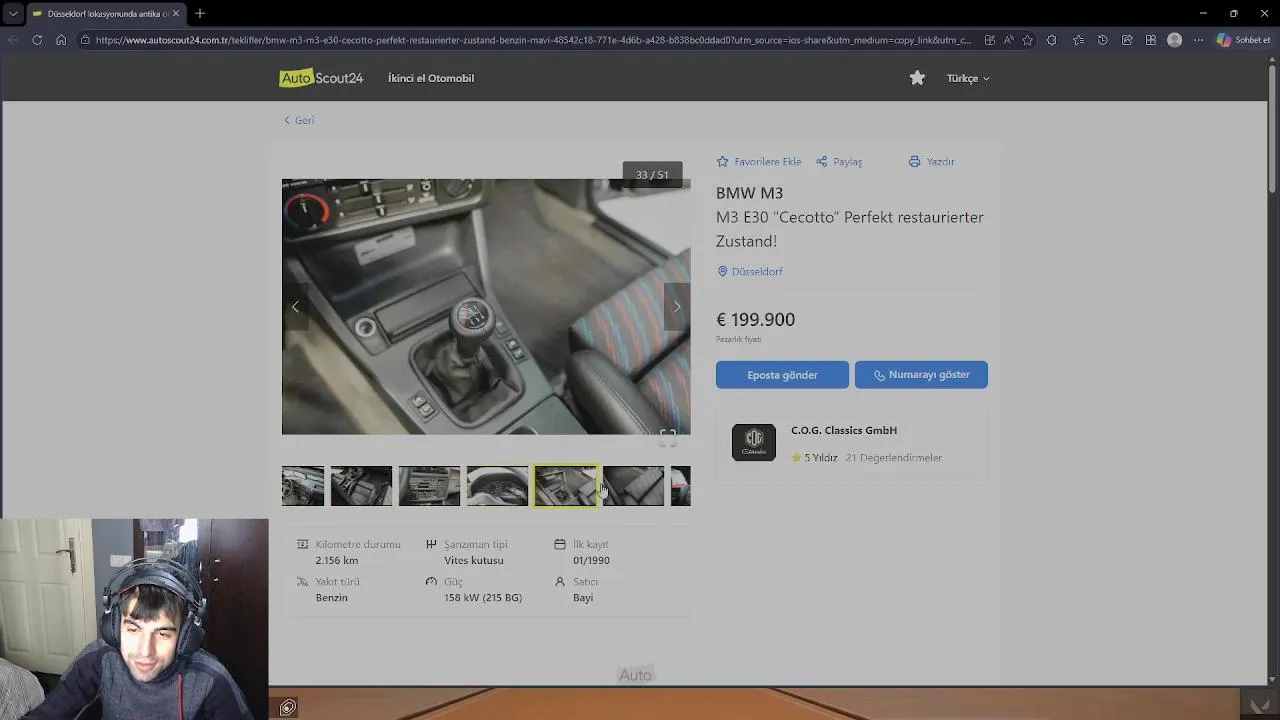This screenshot has width=1280, height=720.
Task: Open the 21 Değerlendirmeler reviews link
Action: pyautogui.click(x=894, y=457)
